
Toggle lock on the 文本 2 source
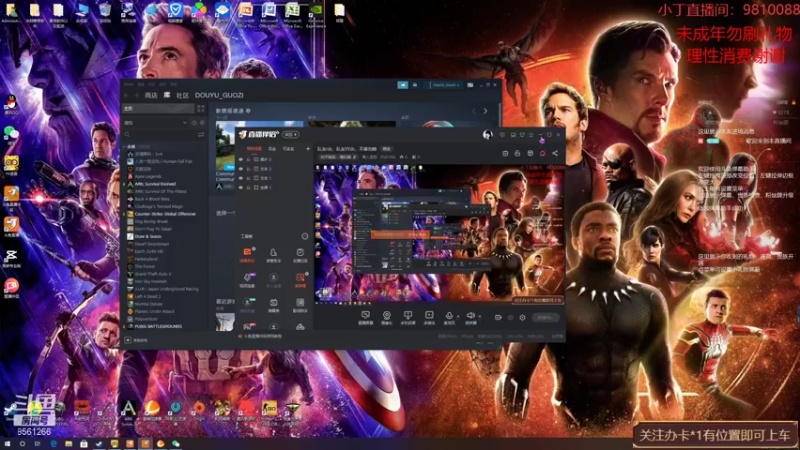[248, 169]
